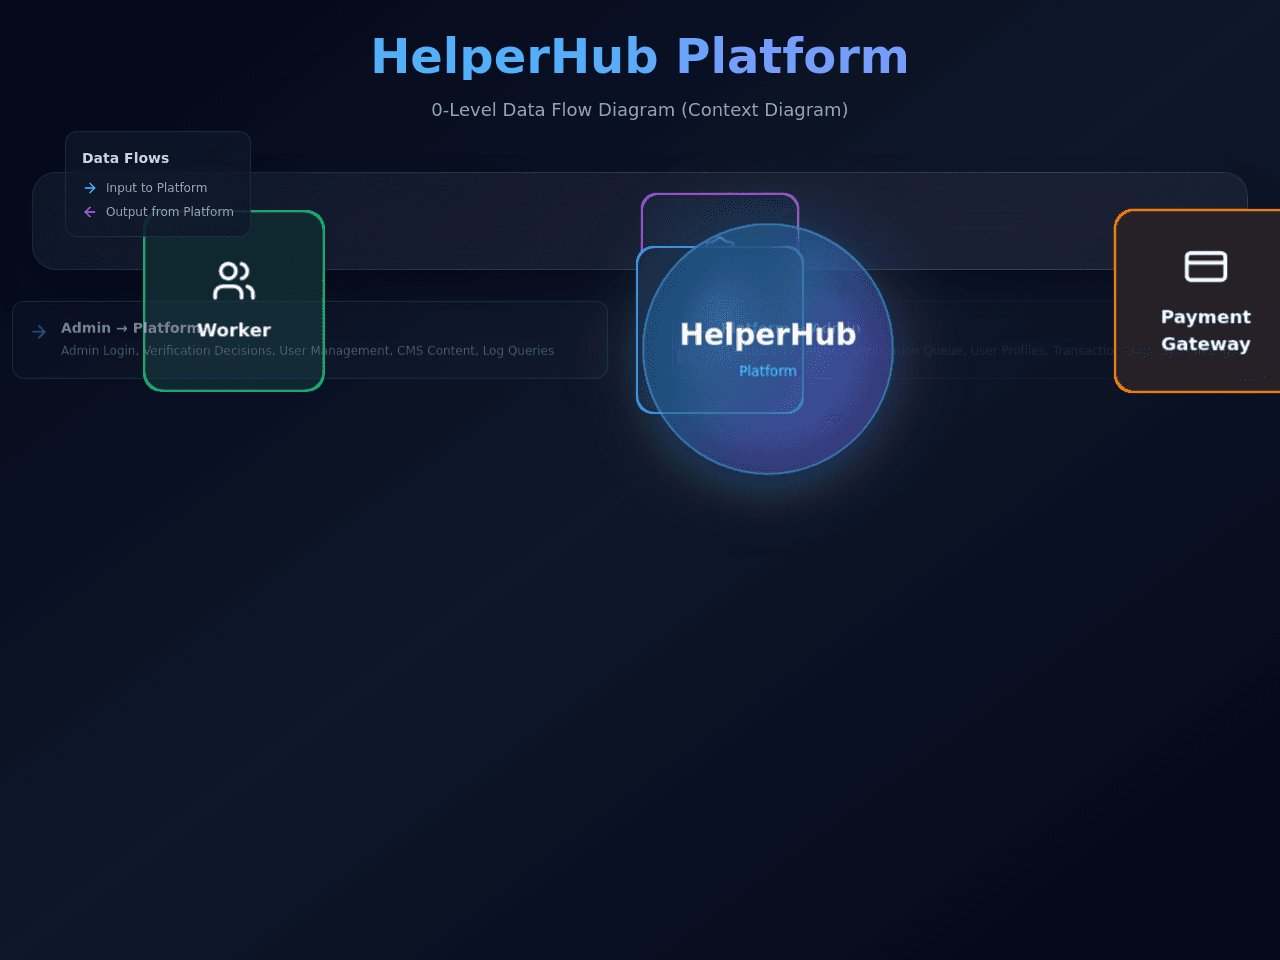Image resolution: width=1280 pixels, height=960 pixels.
Task: Click the Admin → Platform row arrow icon
Action: pyautogui.click(x=39, y=332)
